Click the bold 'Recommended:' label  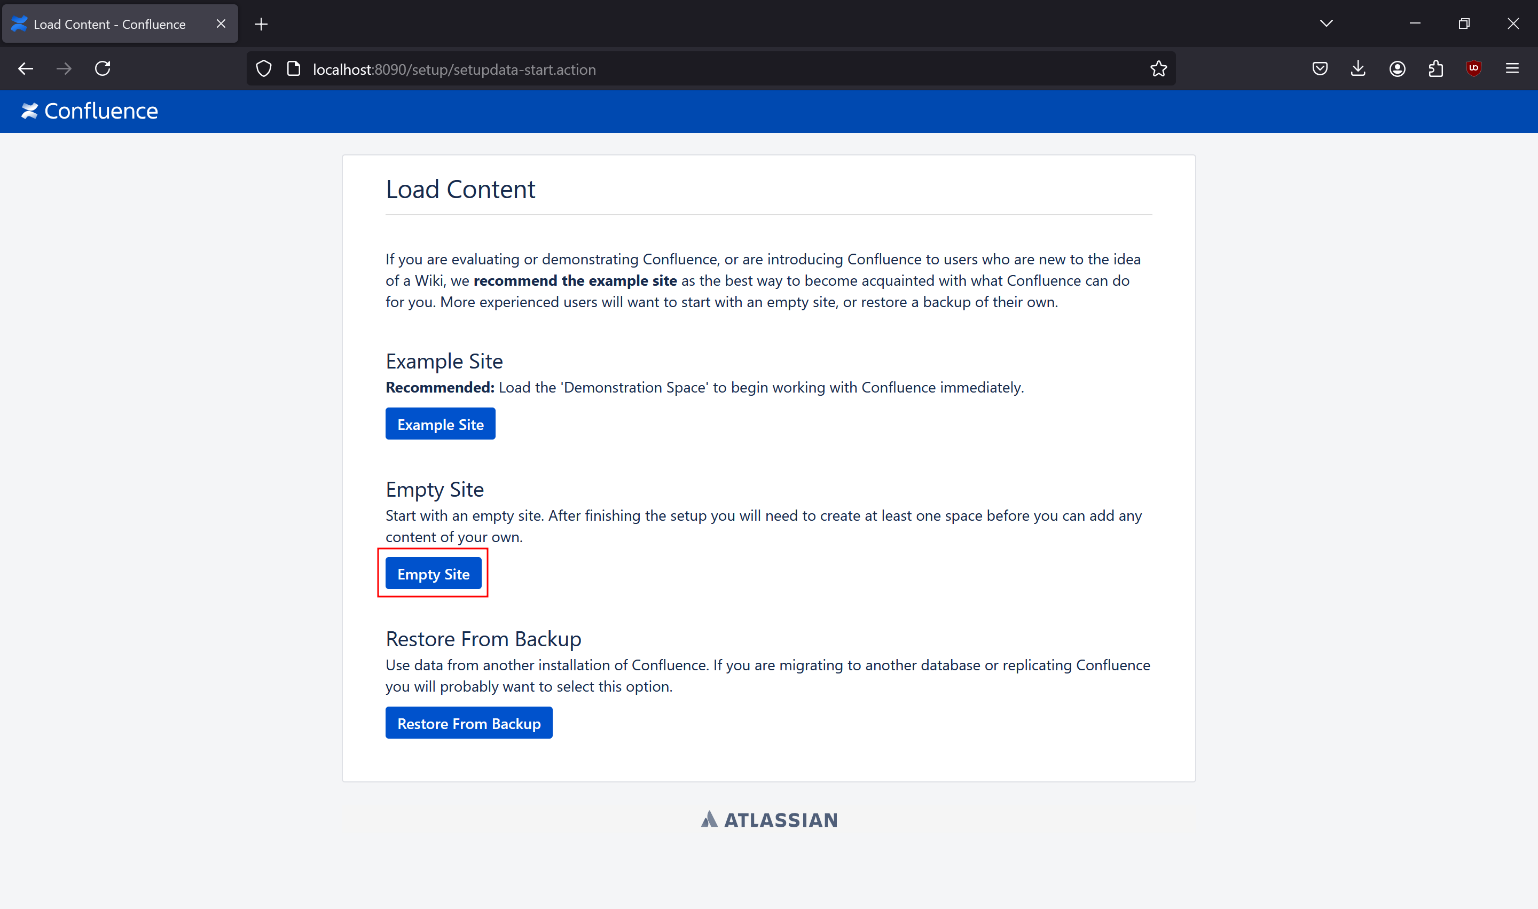point(440,388)
